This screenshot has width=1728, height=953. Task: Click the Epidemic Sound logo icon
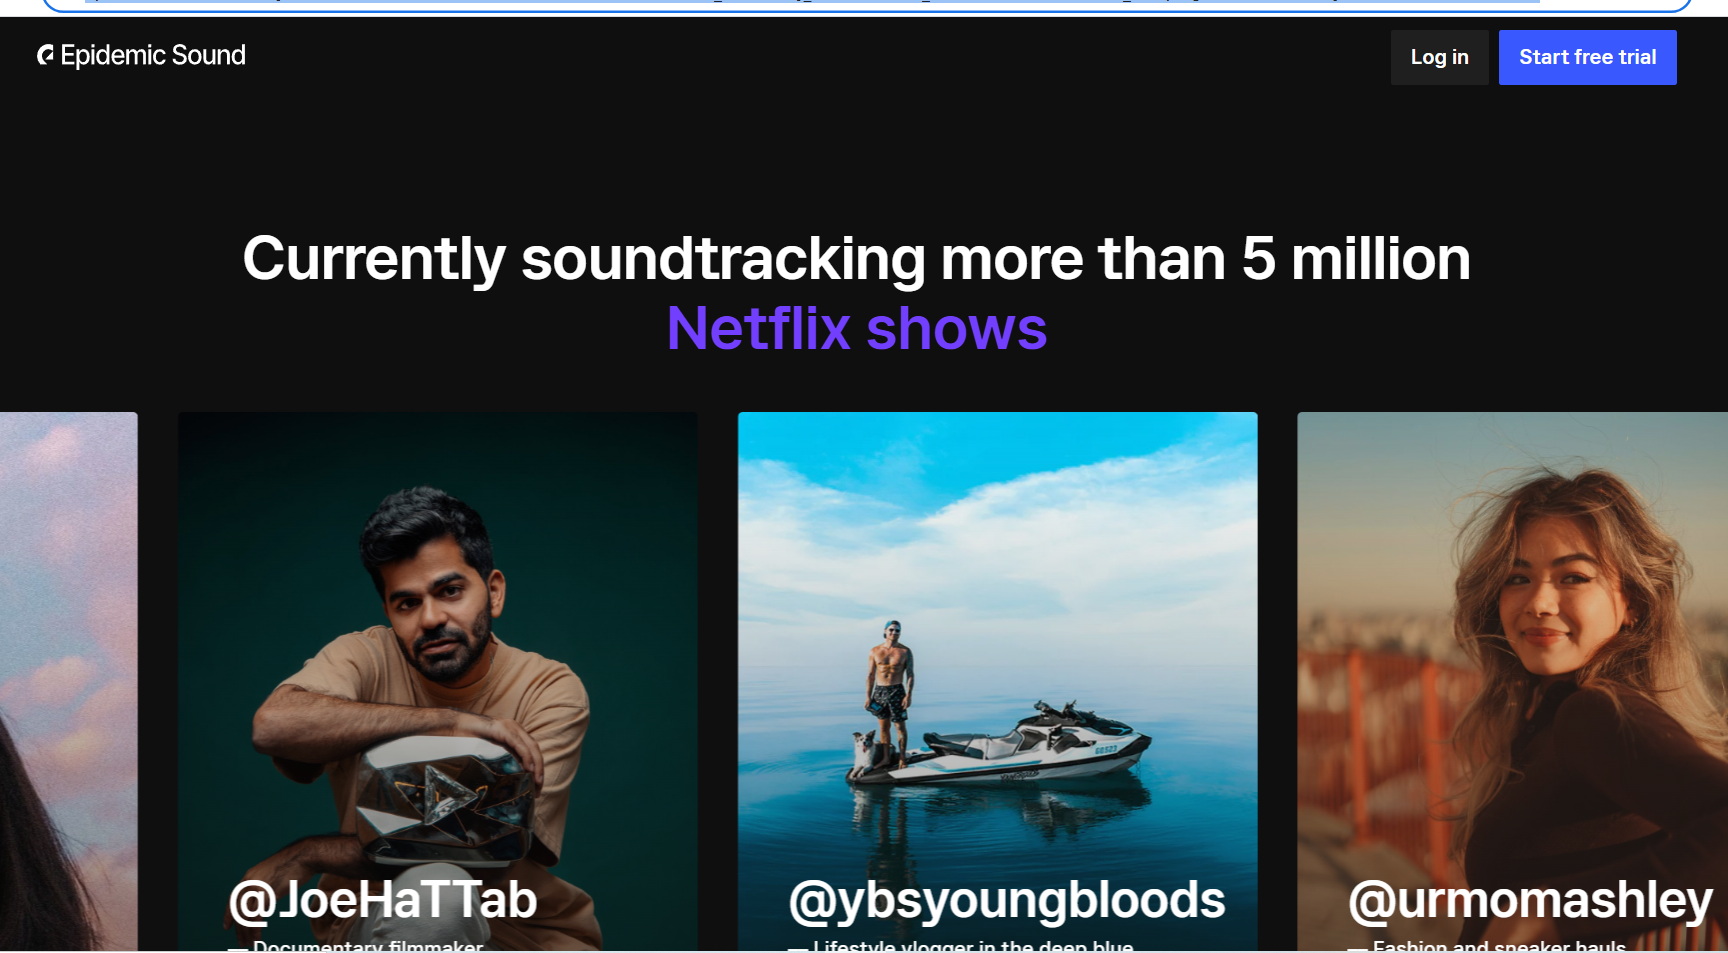click(x=45, y=55)
